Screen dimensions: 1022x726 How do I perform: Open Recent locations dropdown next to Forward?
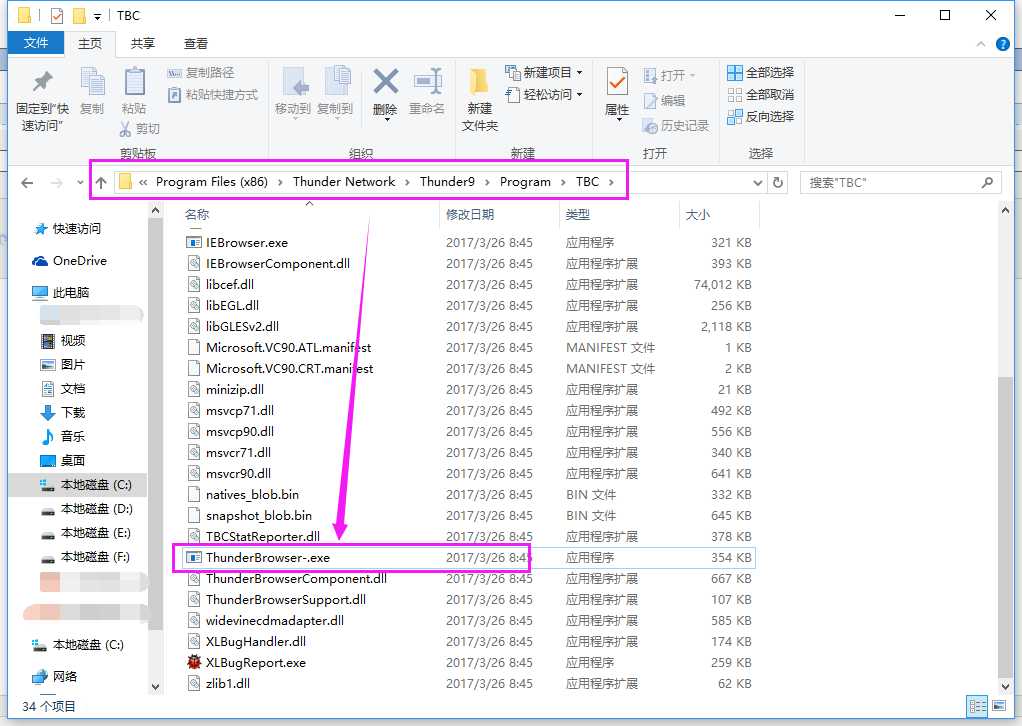click(x=80, y=183)
